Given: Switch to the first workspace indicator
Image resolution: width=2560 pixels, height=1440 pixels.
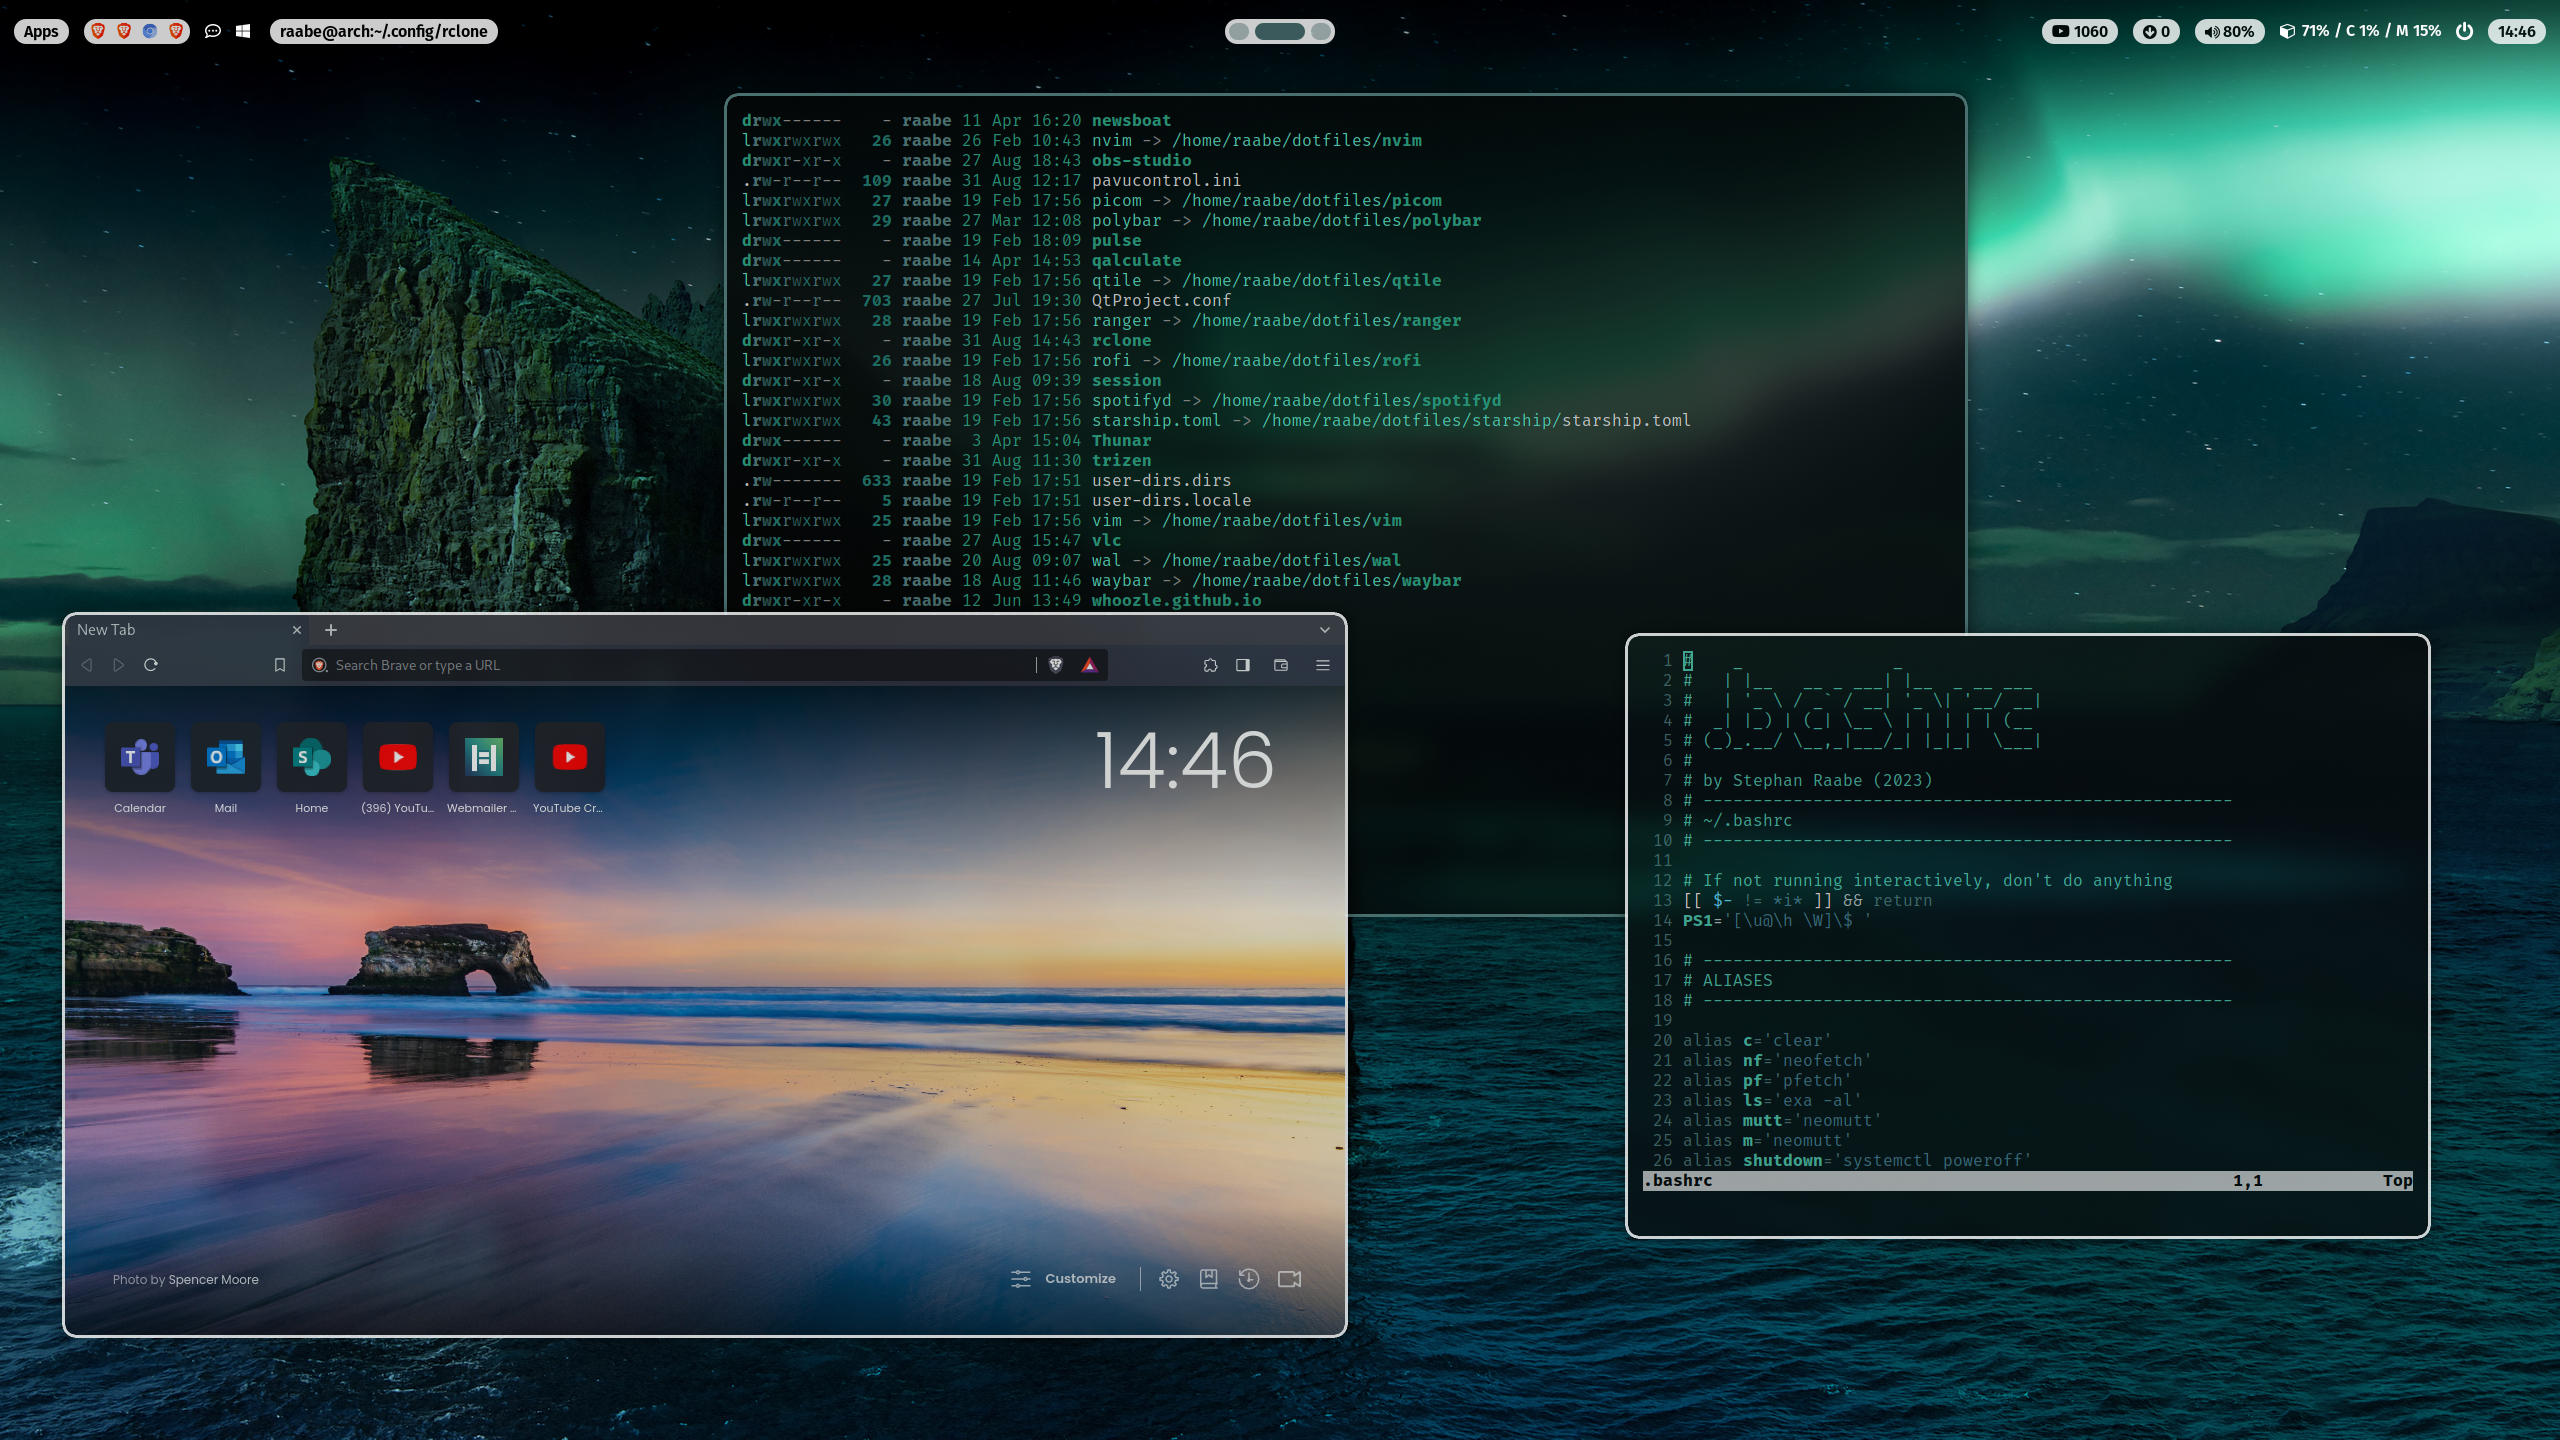Looking at the screenshot, I should tap(1239, 31).
